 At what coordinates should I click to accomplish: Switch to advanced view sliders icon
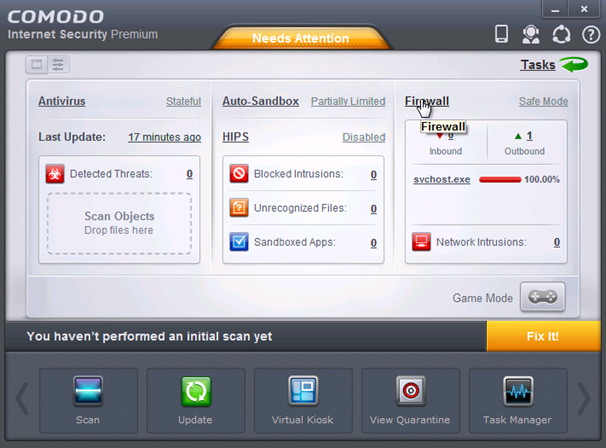click(x=58, y=65)
